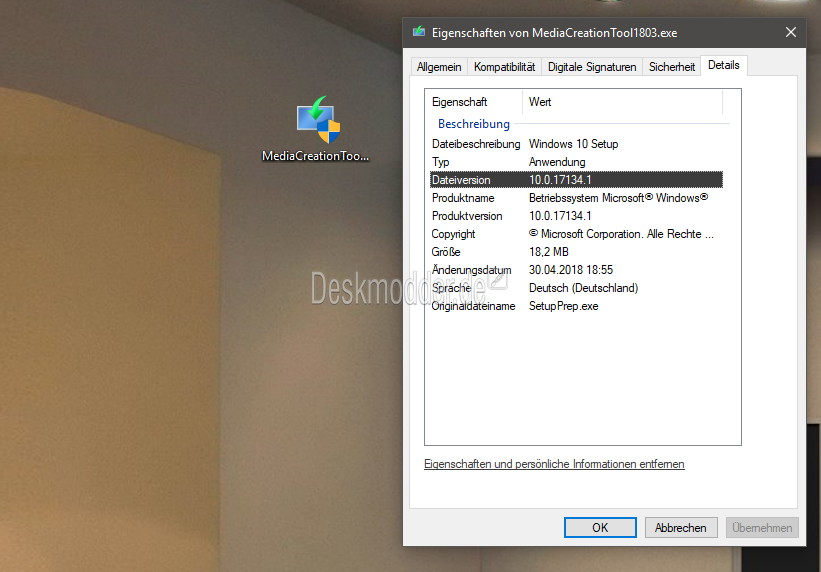Open the Digitale Signaturen tab
Viewport: 821px width, 572px height.
click(592, 67)
